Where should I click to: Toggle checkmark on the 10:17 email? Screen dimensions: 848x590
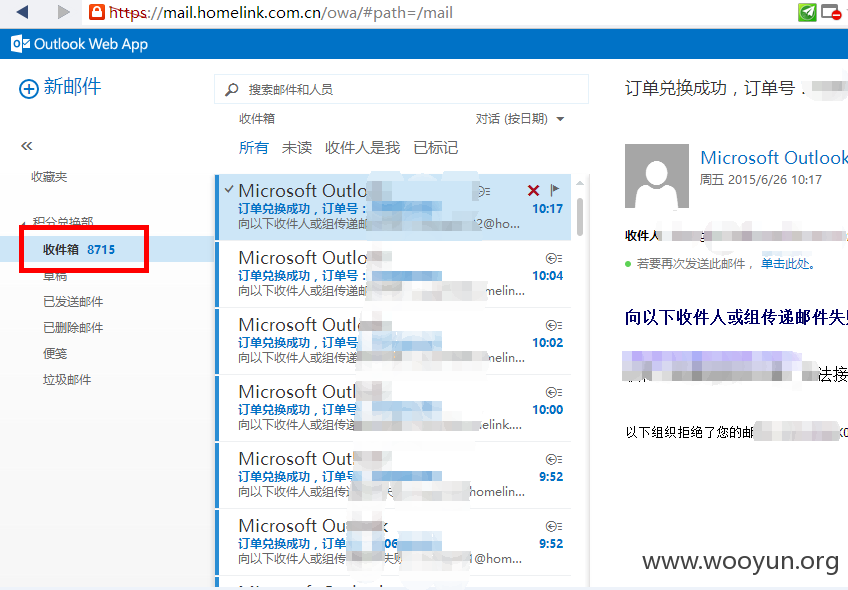229,189
